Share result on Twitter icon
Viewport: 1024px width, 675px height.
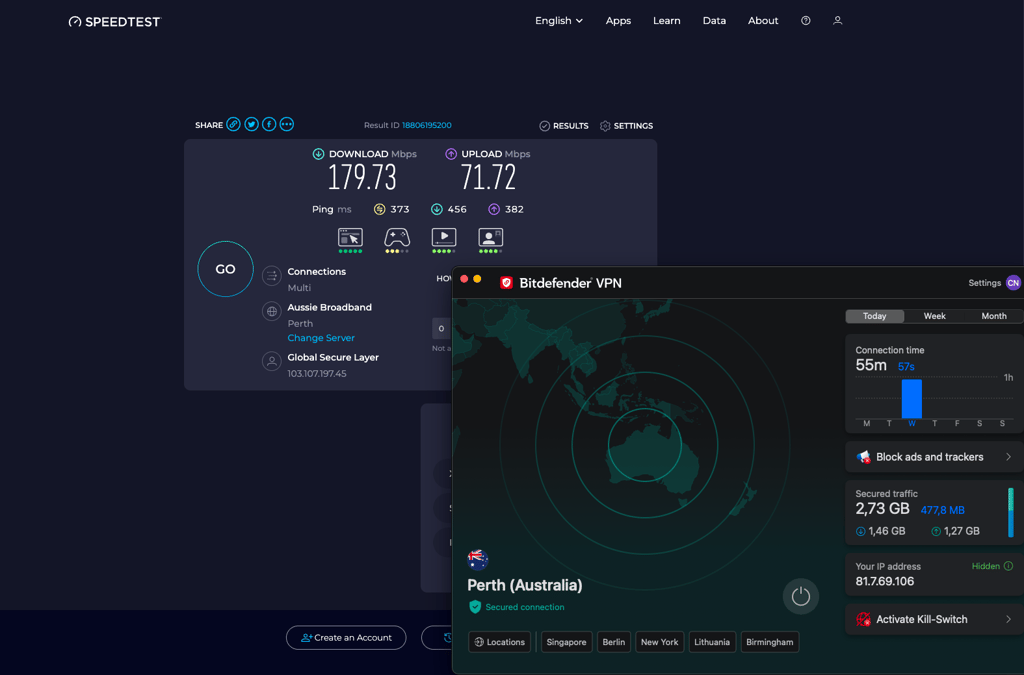click(x=251, y=125)
